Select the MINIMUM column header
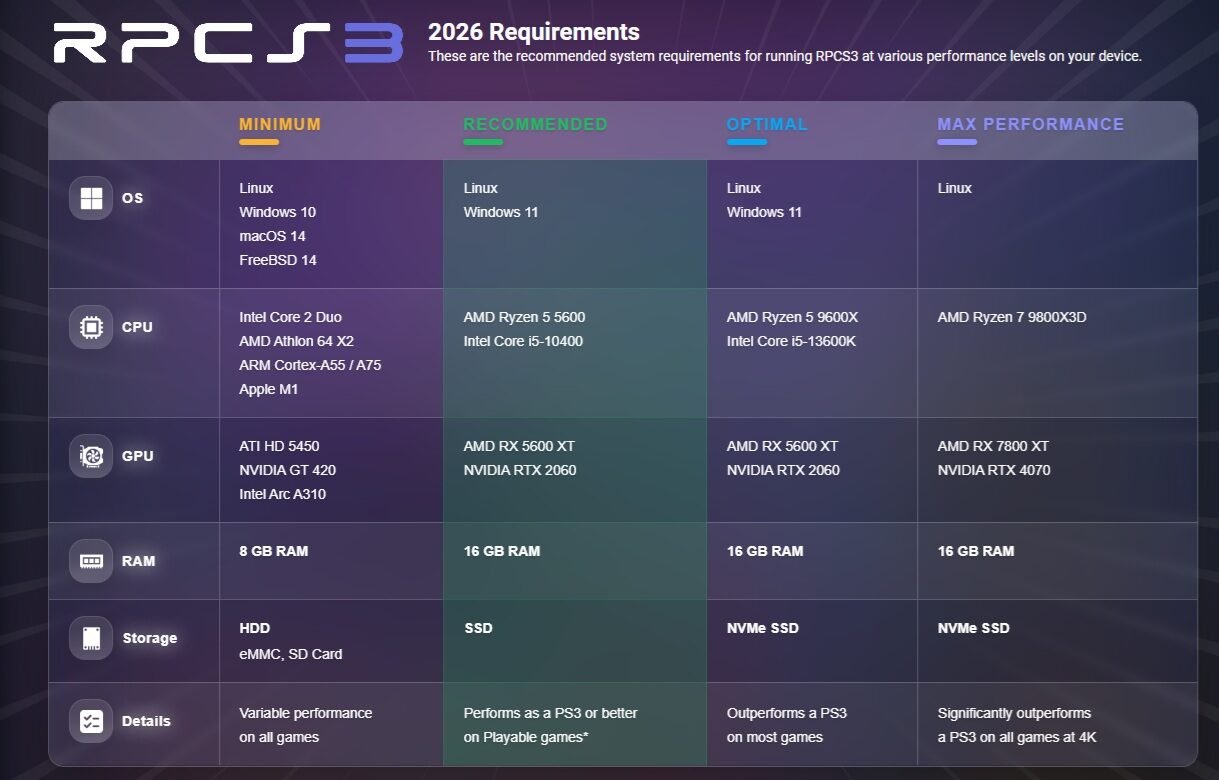1219x780 pixels. pos(279,125)
